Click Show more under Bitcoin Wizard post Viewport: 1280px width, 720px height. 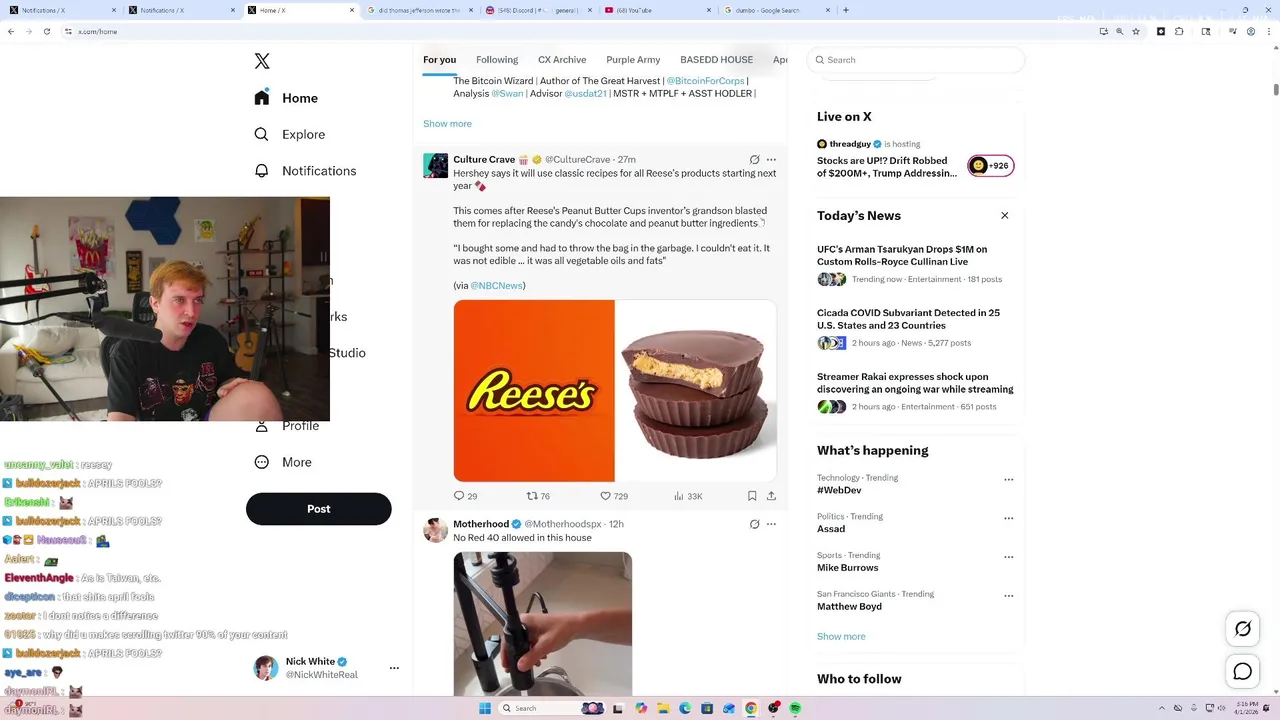(x=447, y=124)
